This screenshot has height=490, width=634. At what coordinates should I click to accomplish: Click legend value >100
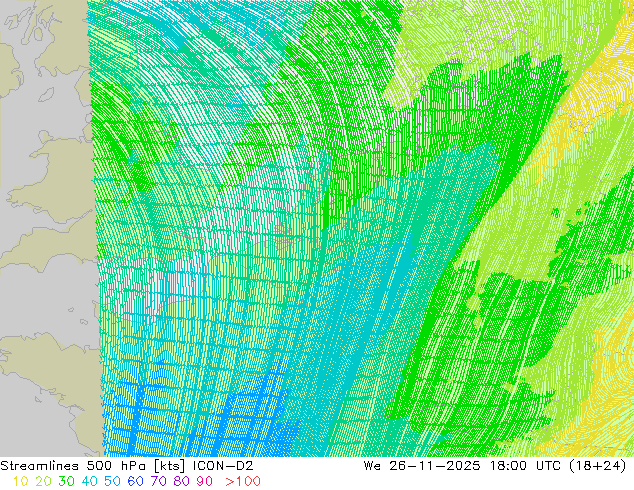pos(243,482)
